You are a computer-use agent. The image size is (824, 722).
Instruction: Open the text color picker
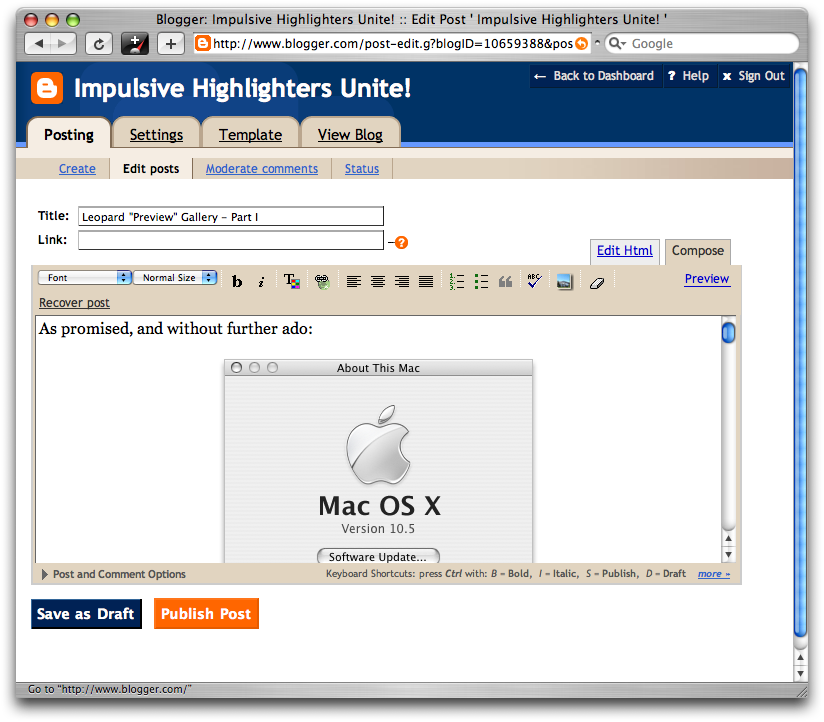coord(291,282)
